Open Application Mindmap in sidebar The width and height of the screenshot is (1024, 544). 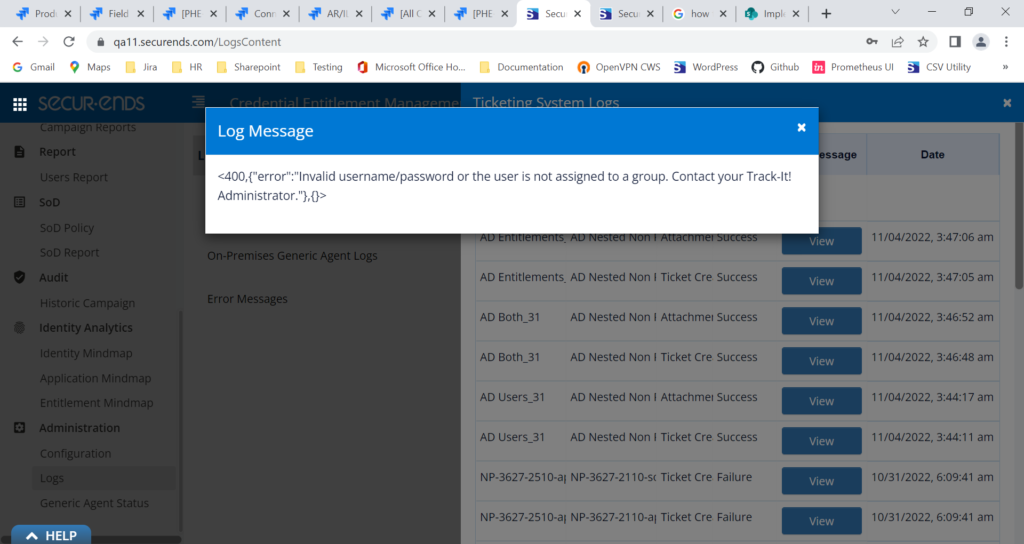click(x=95, y=377)
